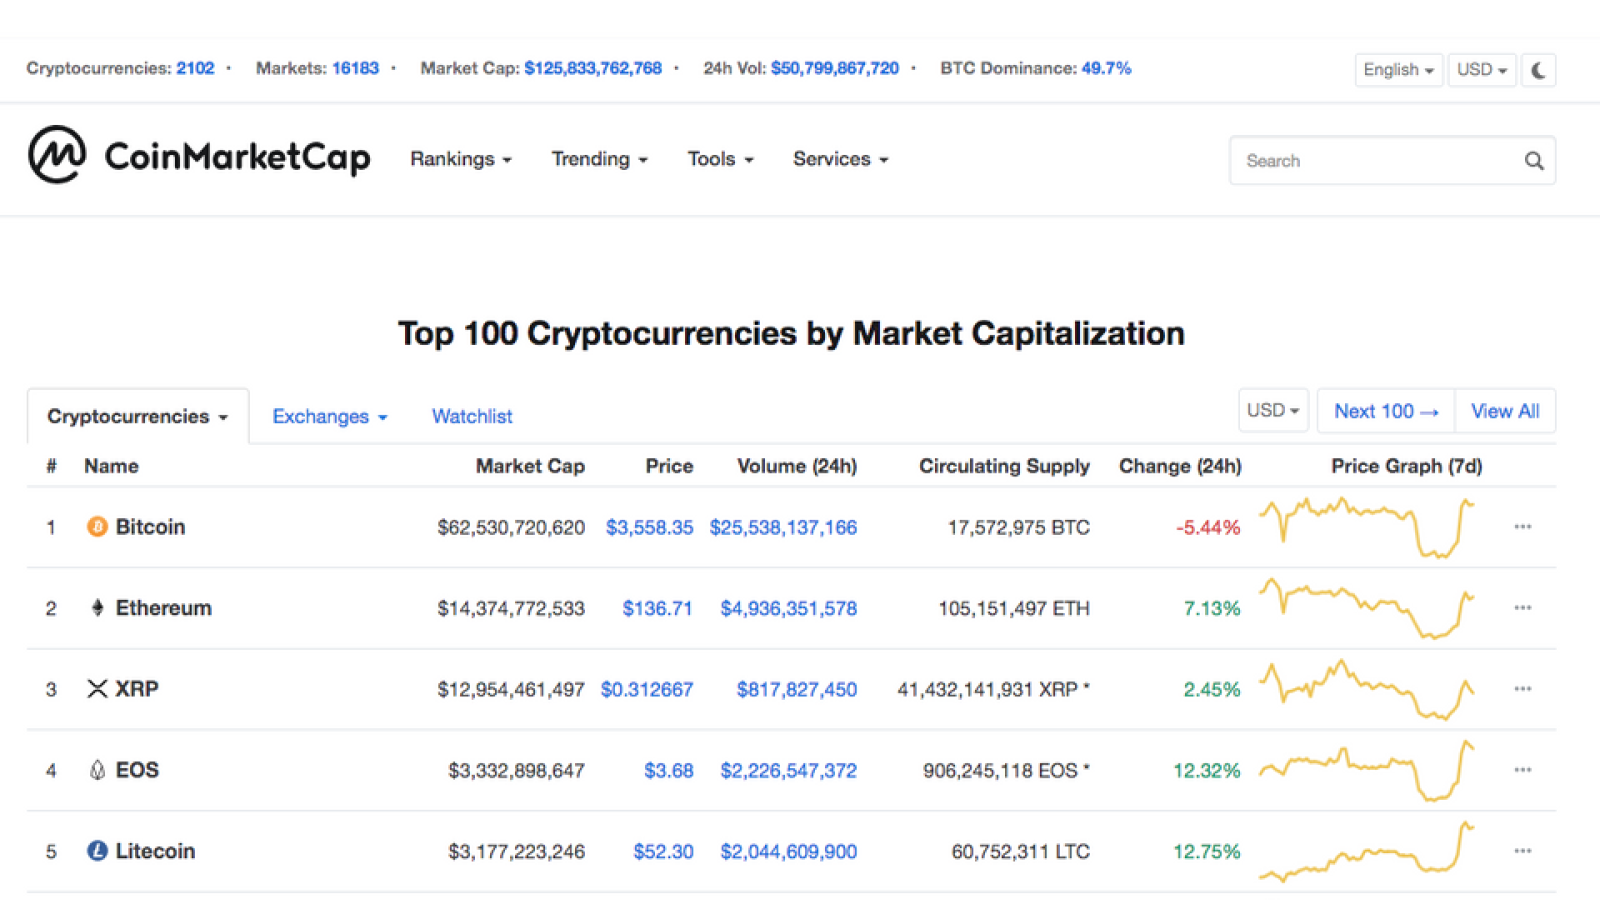Click Bitcoin volume $25,538,137,166

[x=783, y=527]
